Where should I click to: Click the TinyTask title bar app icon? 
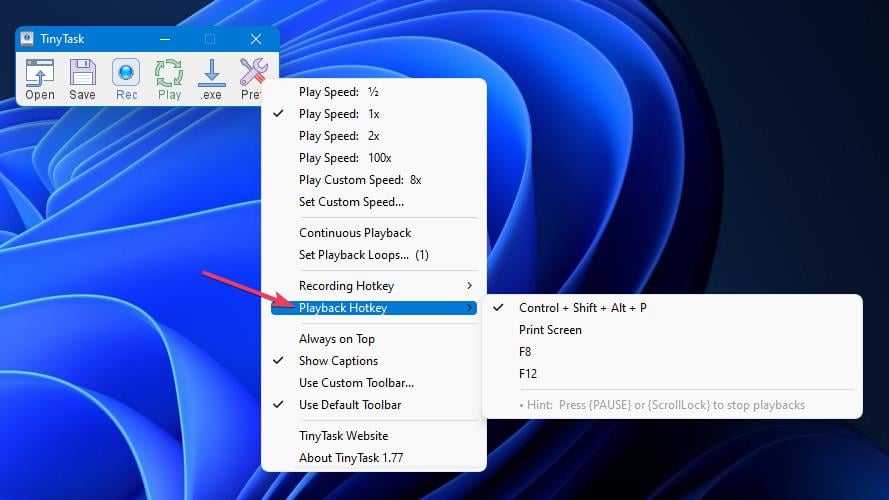[x=27, y=39]
